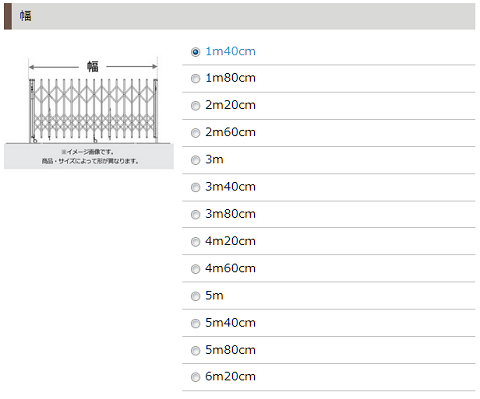Choose the 3m40cm radio button
Screen dimensions: 480x399
click(195, 187)
